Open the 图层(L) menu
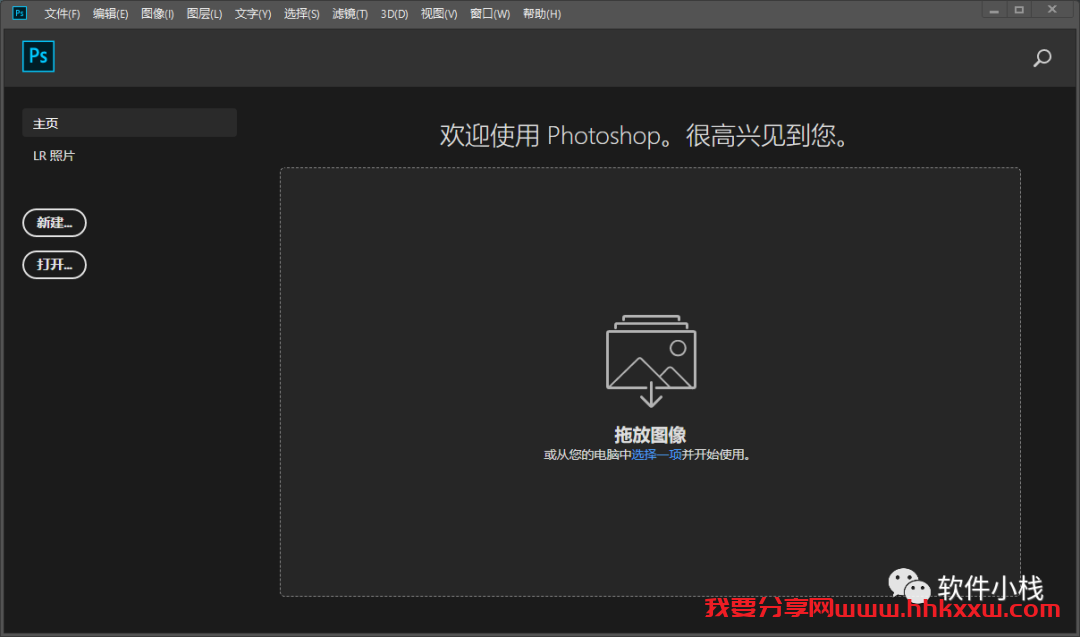 coord(204,14)
